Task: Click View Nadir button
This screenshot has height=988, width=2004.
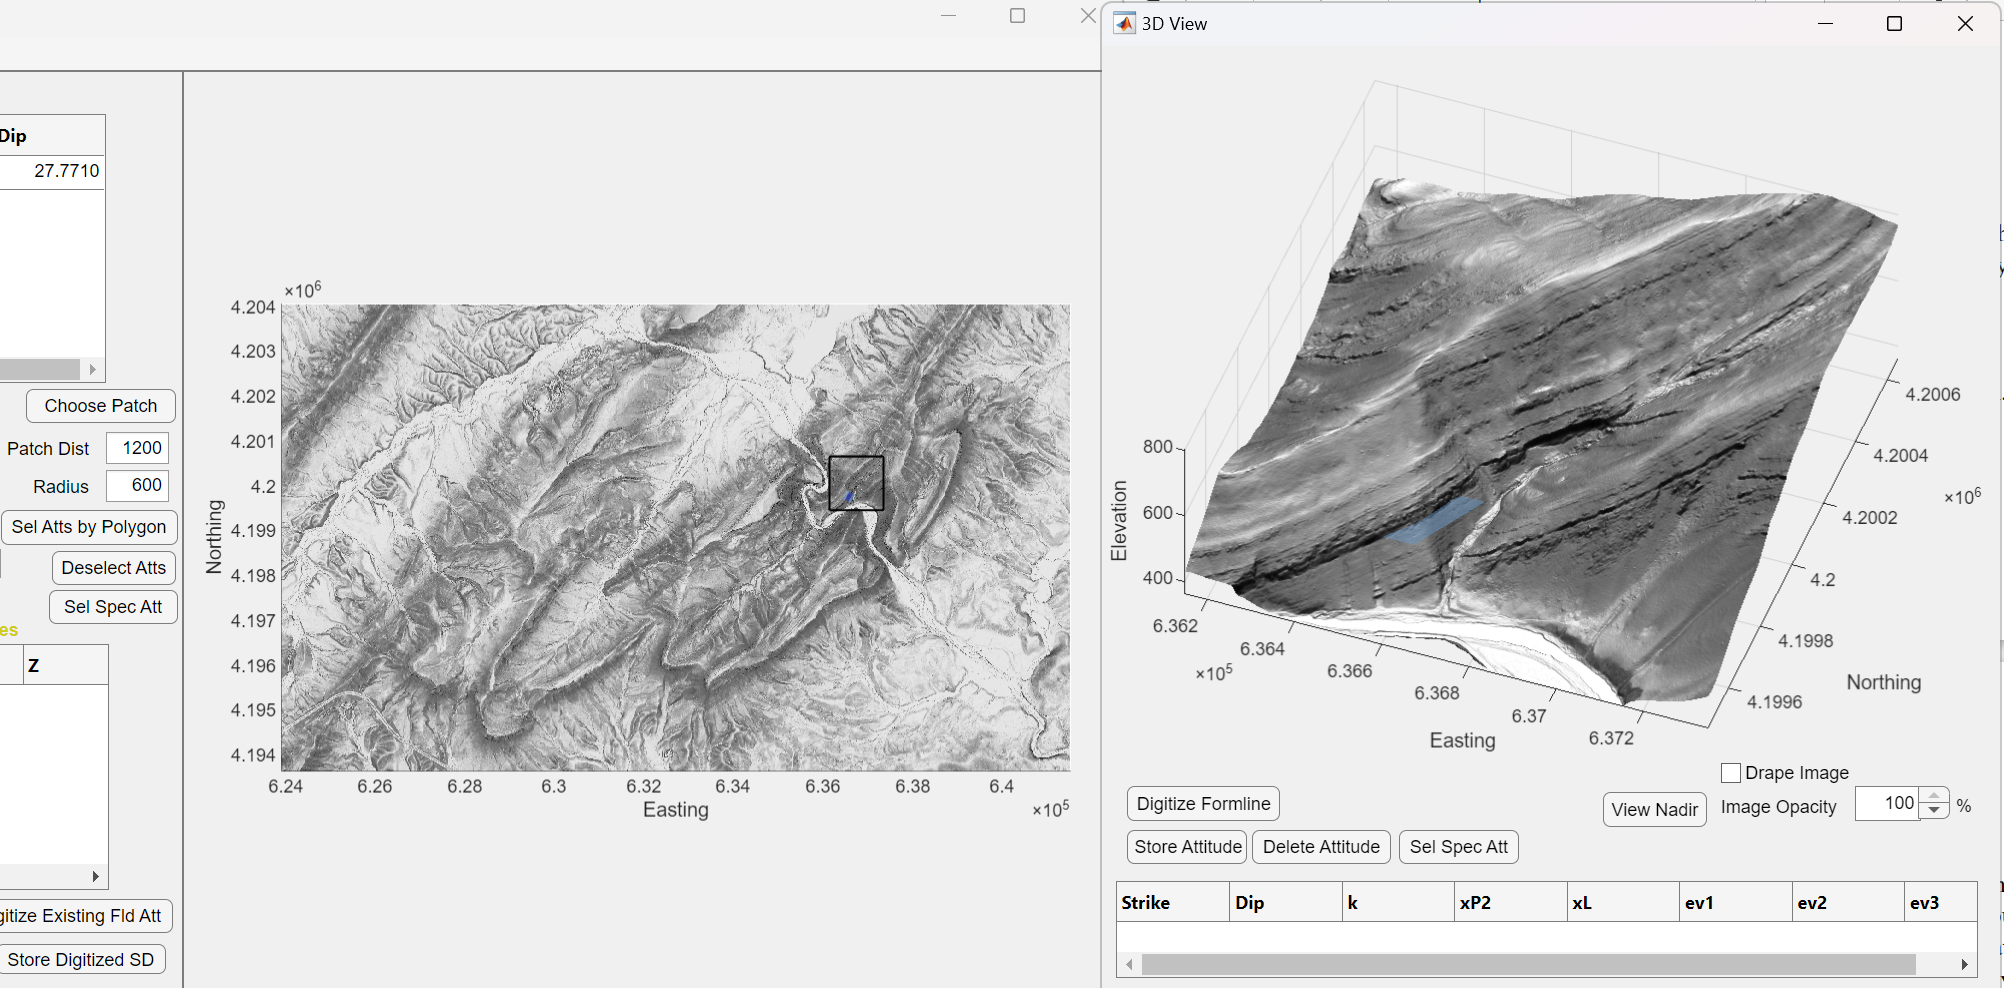Action: (x=1654, y=810)
